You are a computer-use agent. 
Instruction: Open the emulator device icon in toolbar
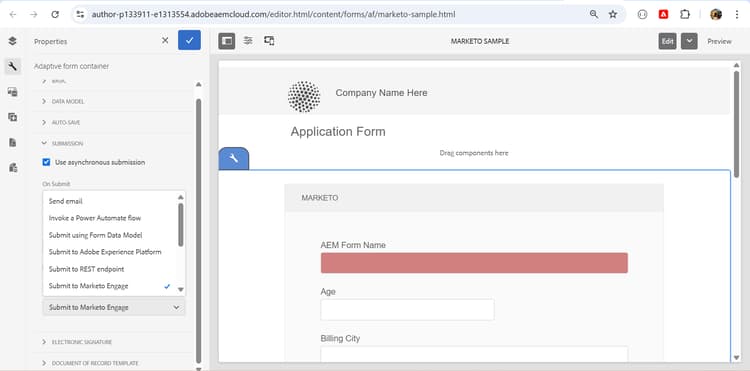click(x=269, y=41)
